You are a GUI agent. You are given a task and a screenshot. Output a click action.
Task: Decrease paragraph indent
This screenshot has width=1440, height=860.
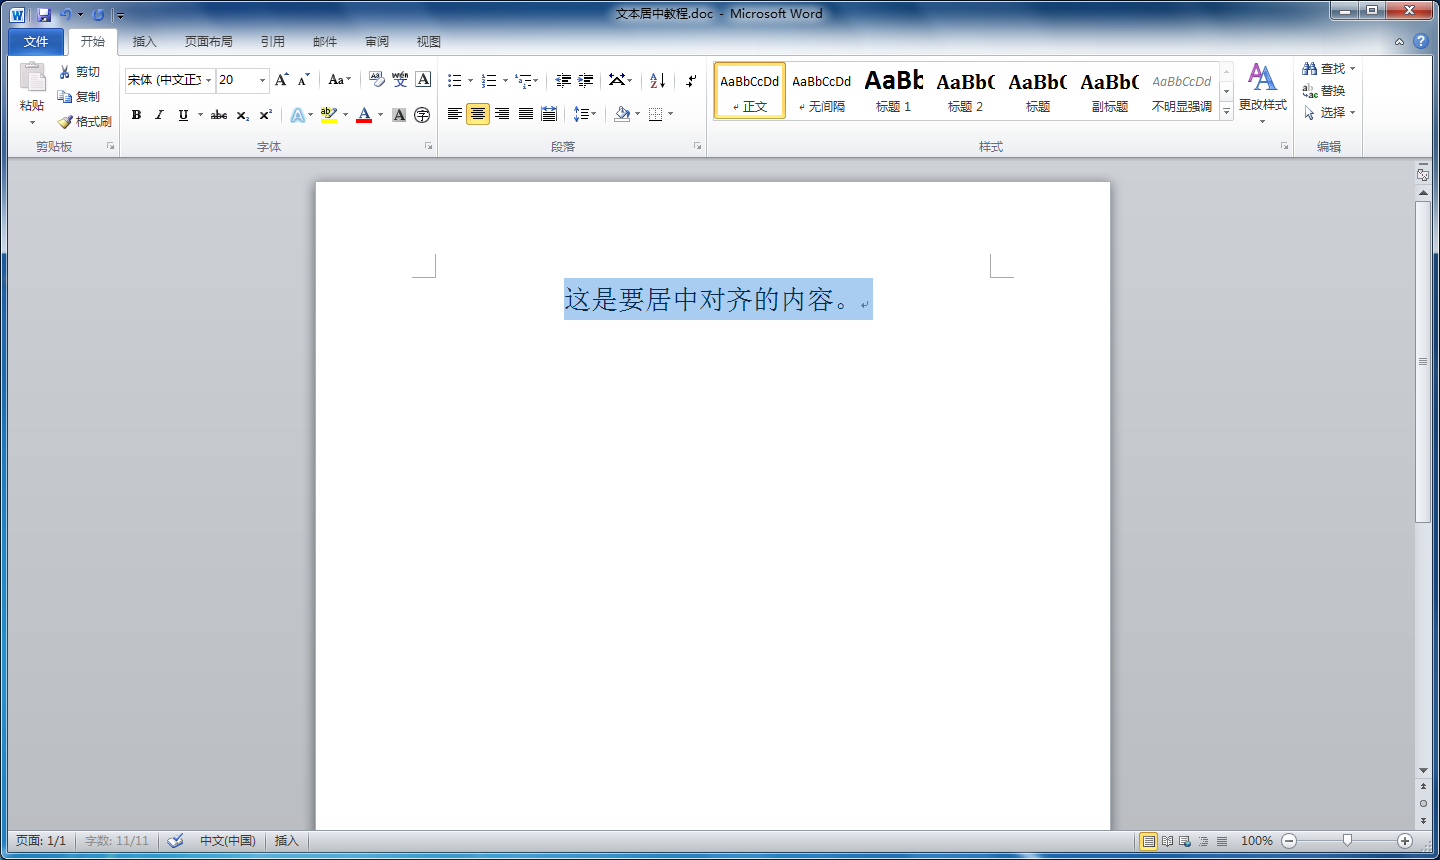[x=563, y=80]
